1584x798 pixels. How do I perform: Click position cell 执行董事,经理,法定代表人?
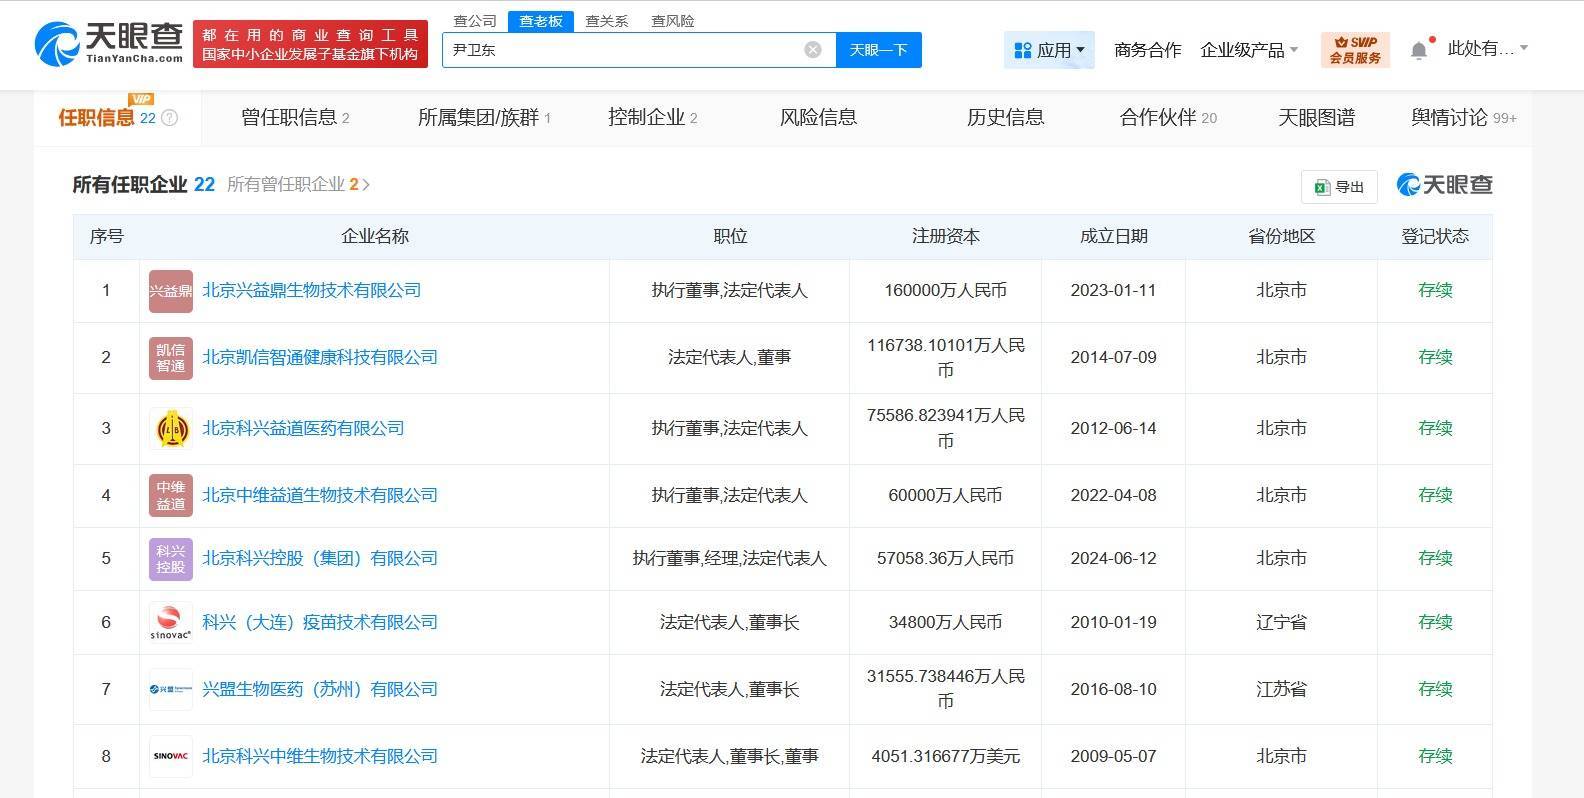click(730, 559)
